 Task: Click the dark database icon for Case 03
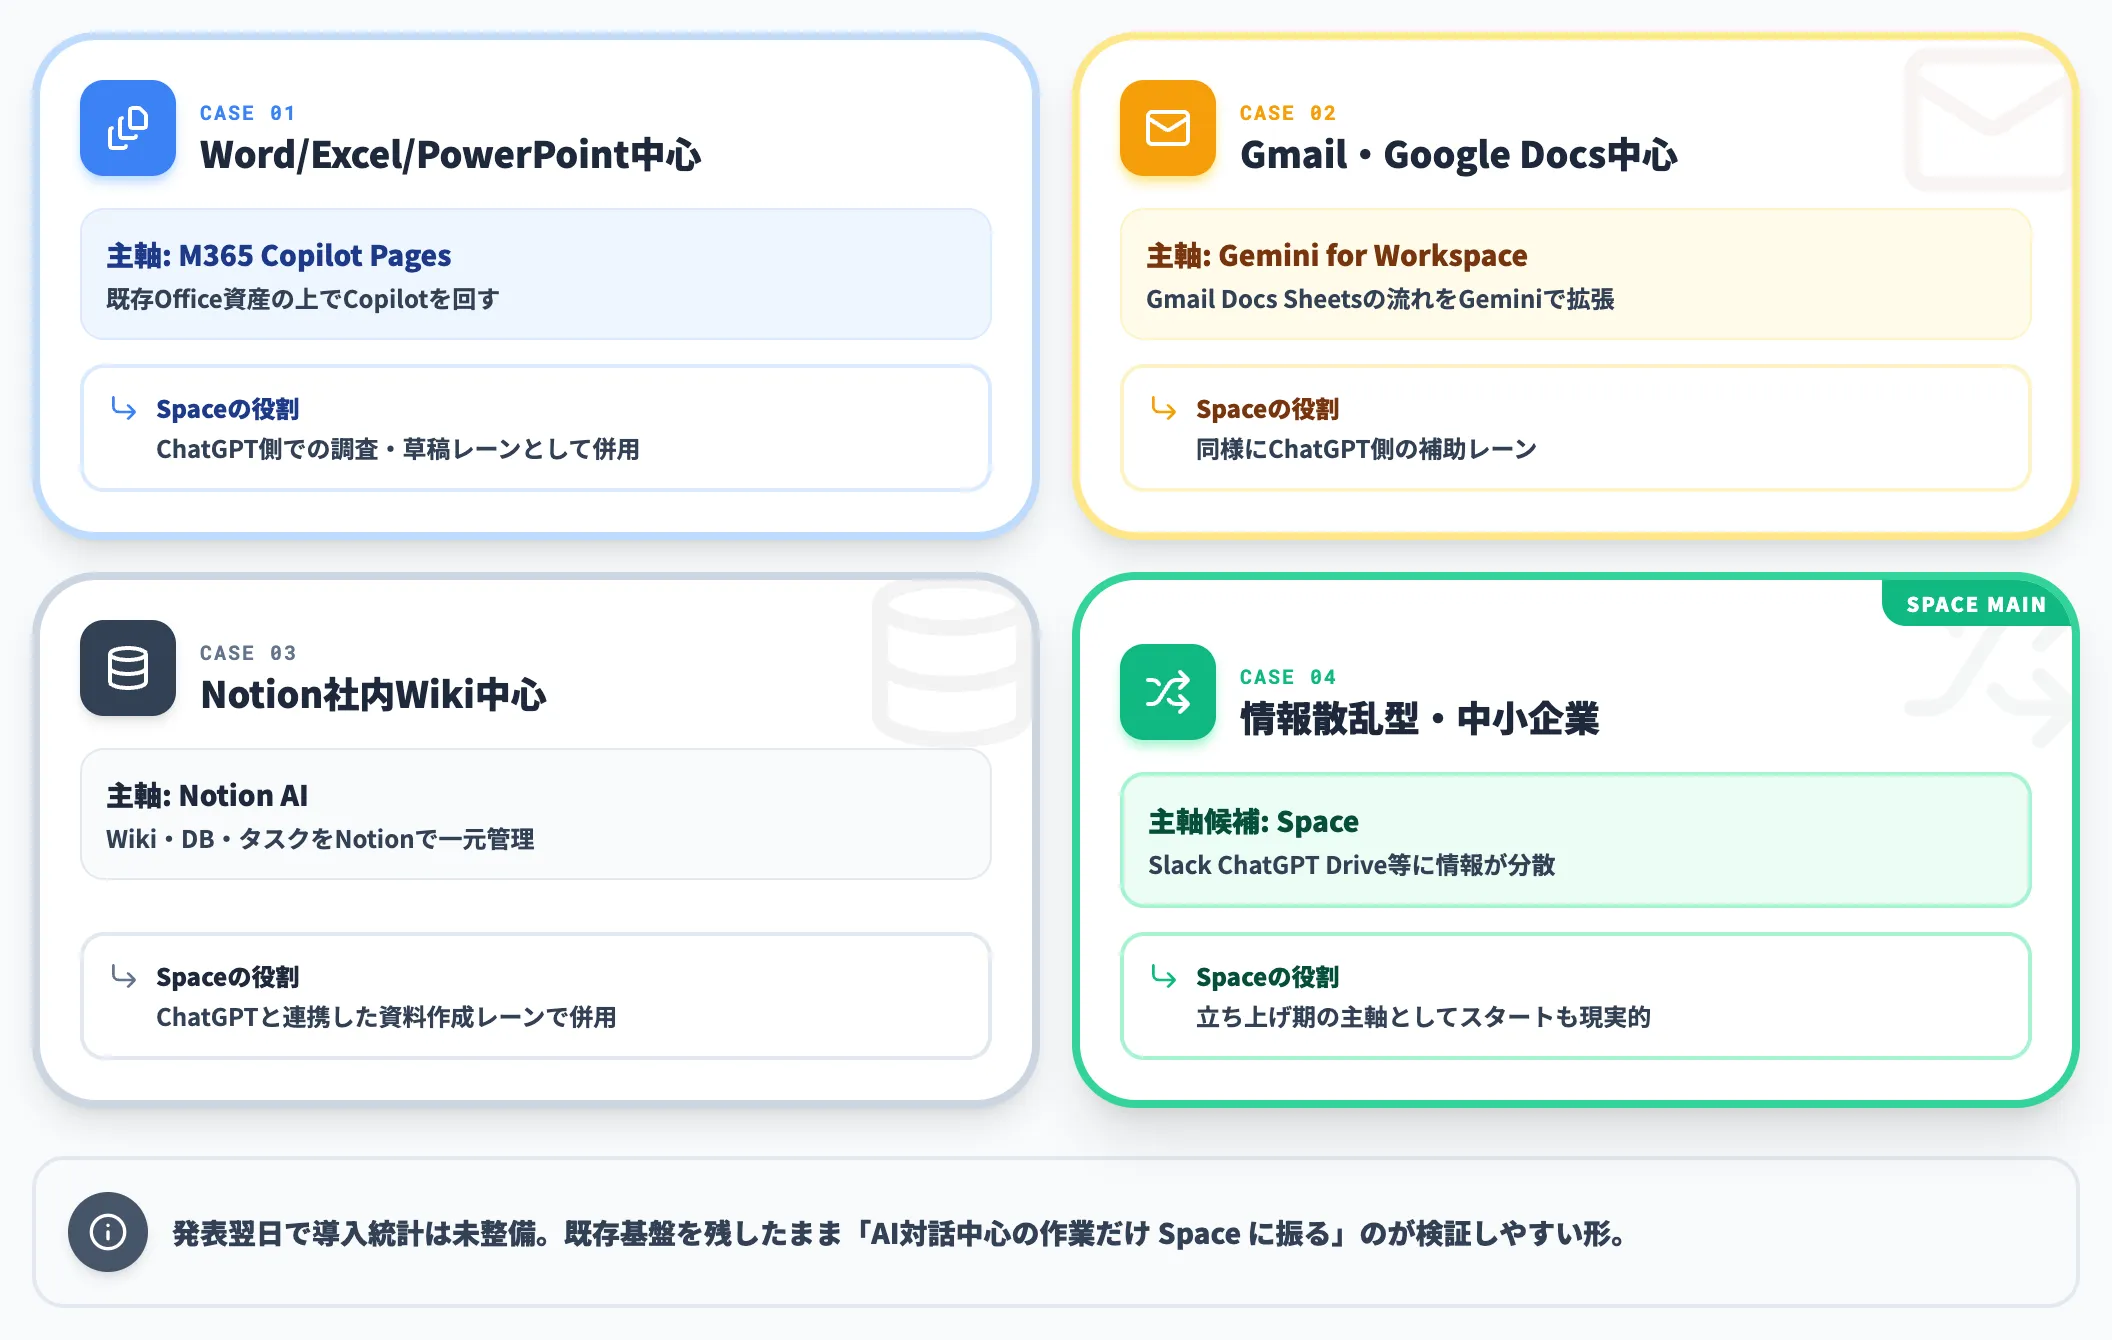(128, 668)
